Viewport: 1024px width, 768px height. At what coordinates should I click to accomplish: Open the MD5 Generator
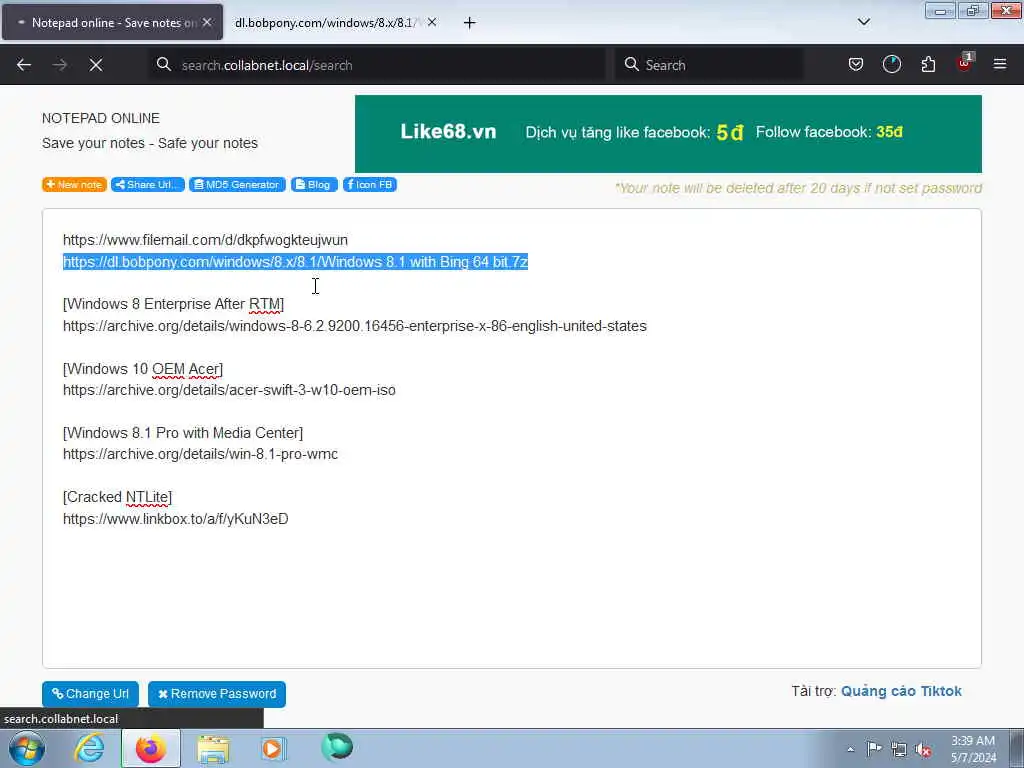(x=237, y=185)
